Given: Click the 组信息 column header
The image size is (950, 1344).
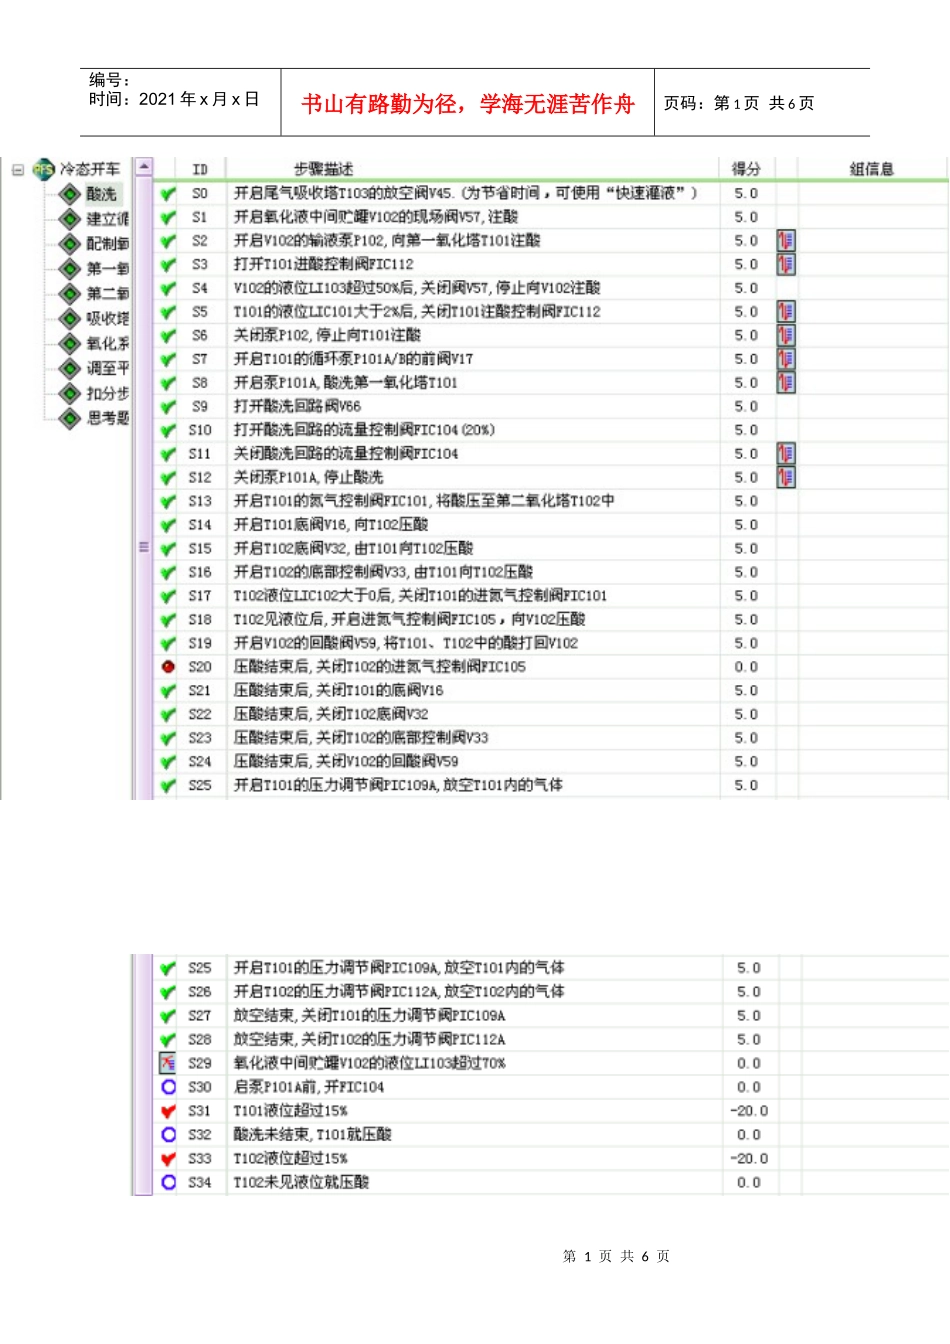Looking at the screenshot, I should point(871,169).
